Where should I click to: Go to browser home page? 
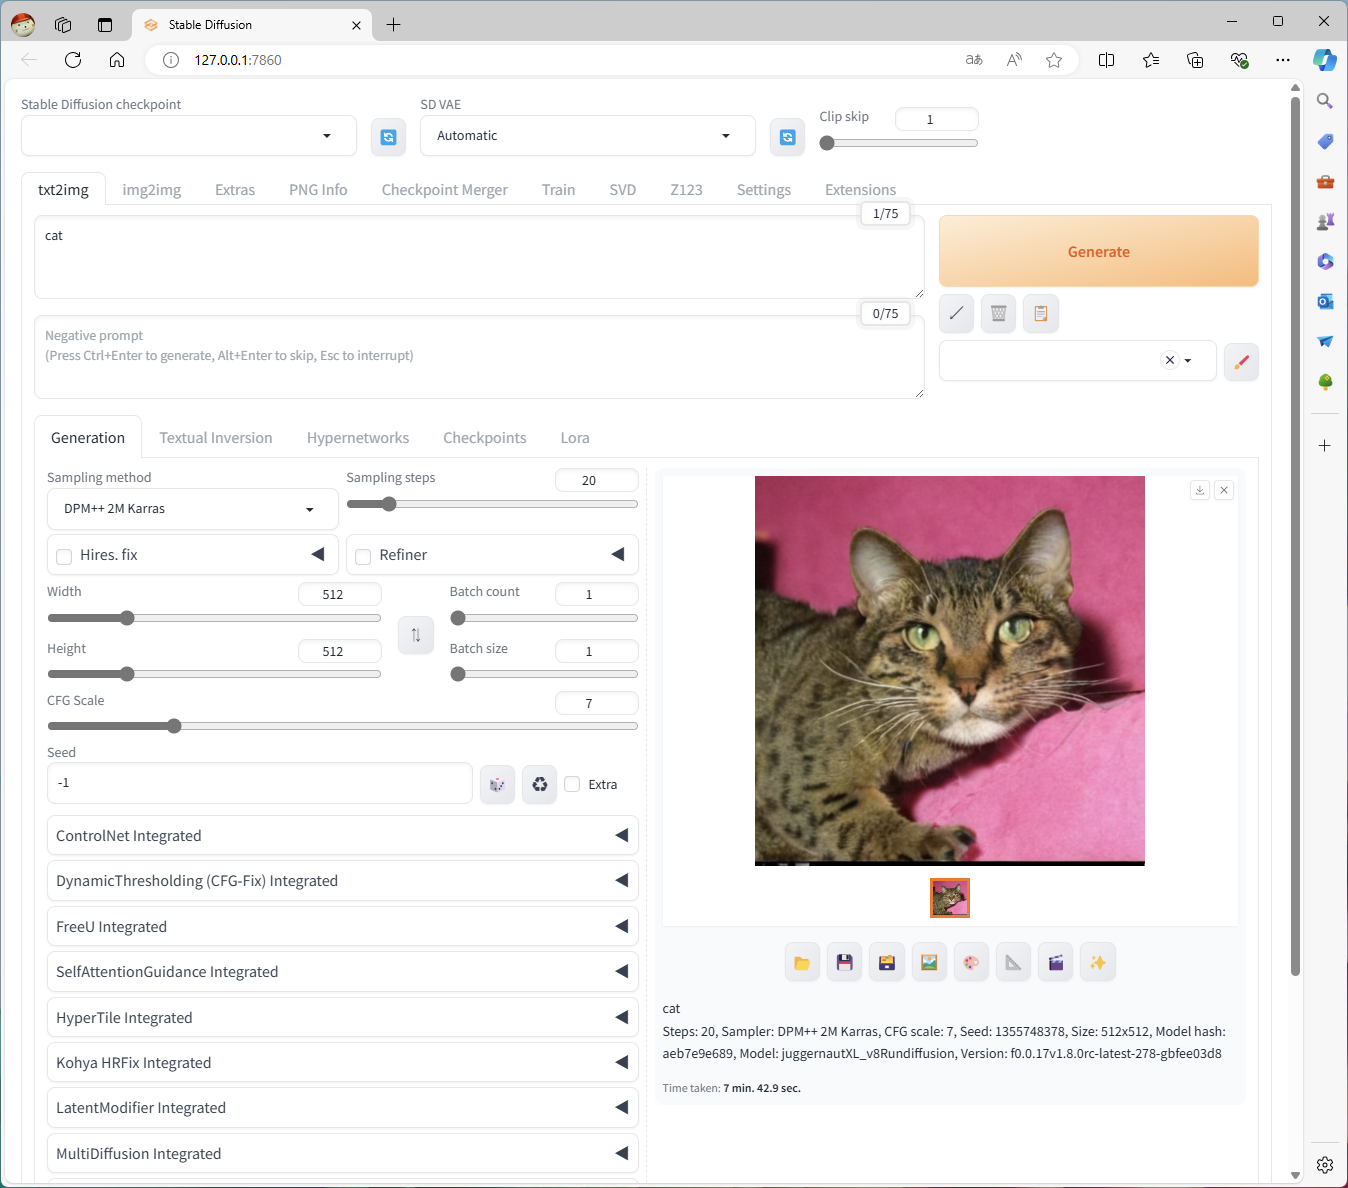pos(117,60)
